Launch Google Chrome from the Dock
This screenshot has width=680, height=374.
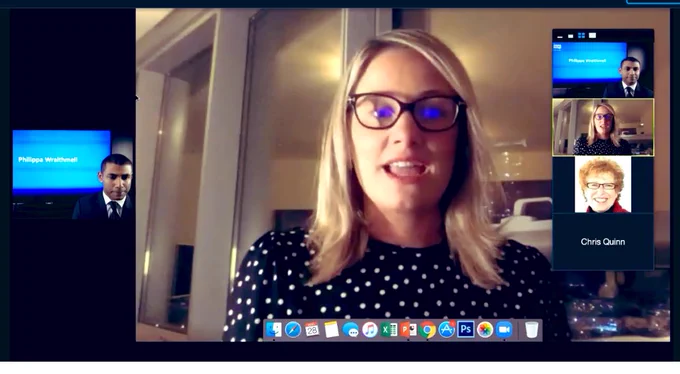click(427, 330)
